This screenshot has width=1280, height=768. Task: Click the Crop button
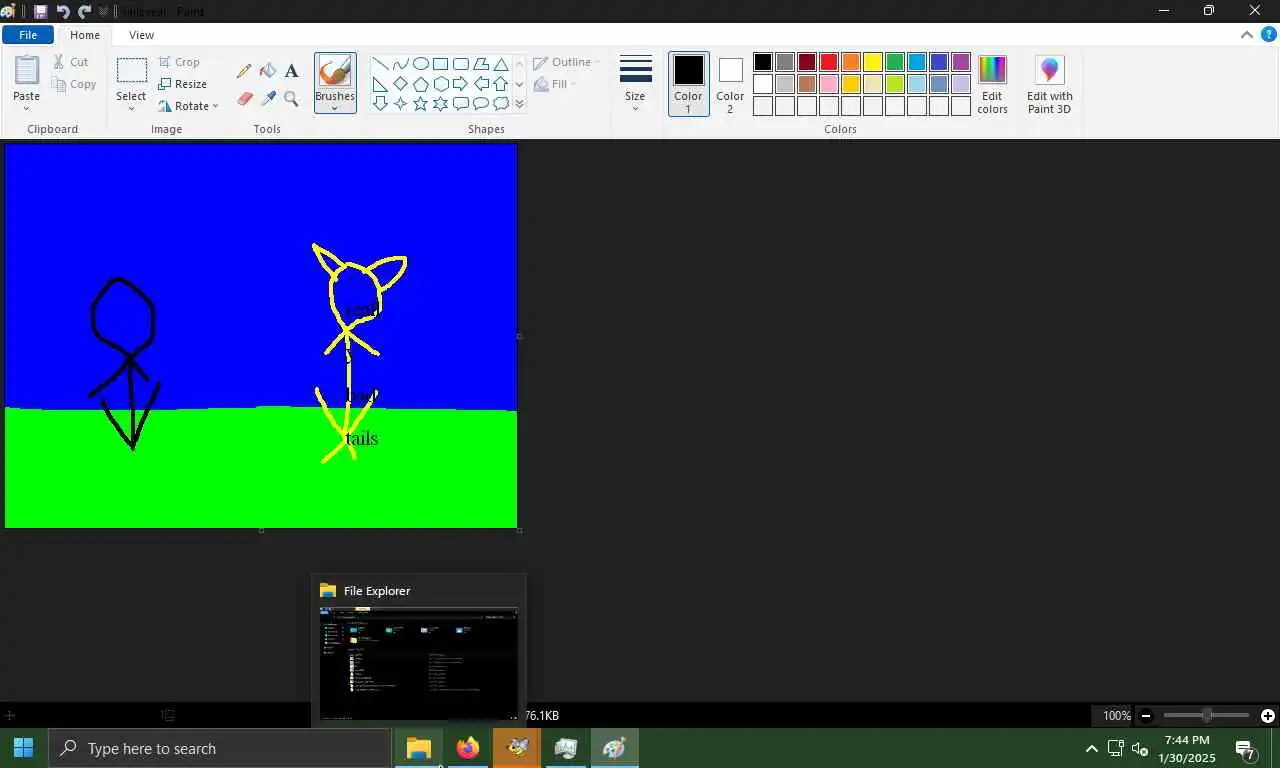[179, 62]
